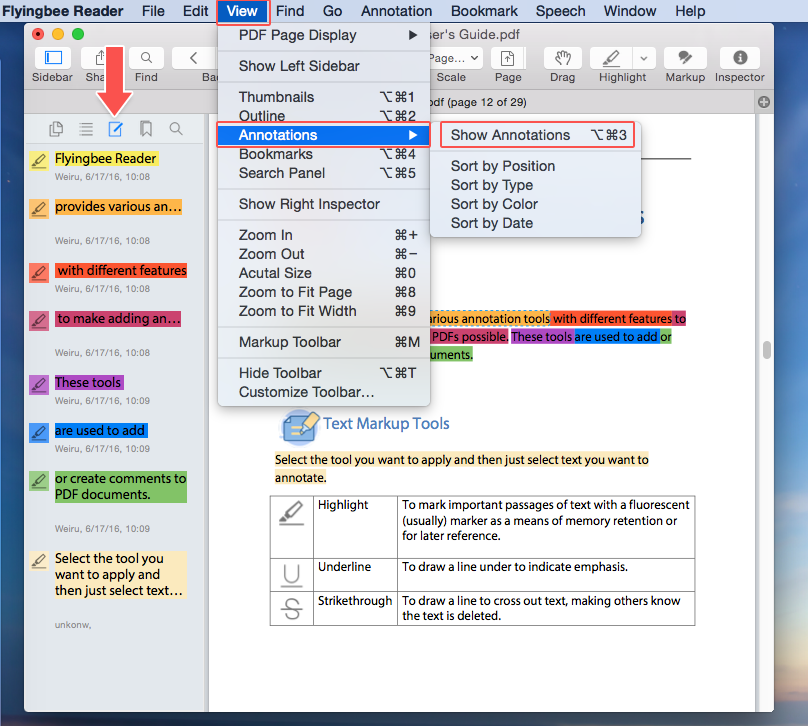Choose Show Right Inspector

[x=324, y=204]
